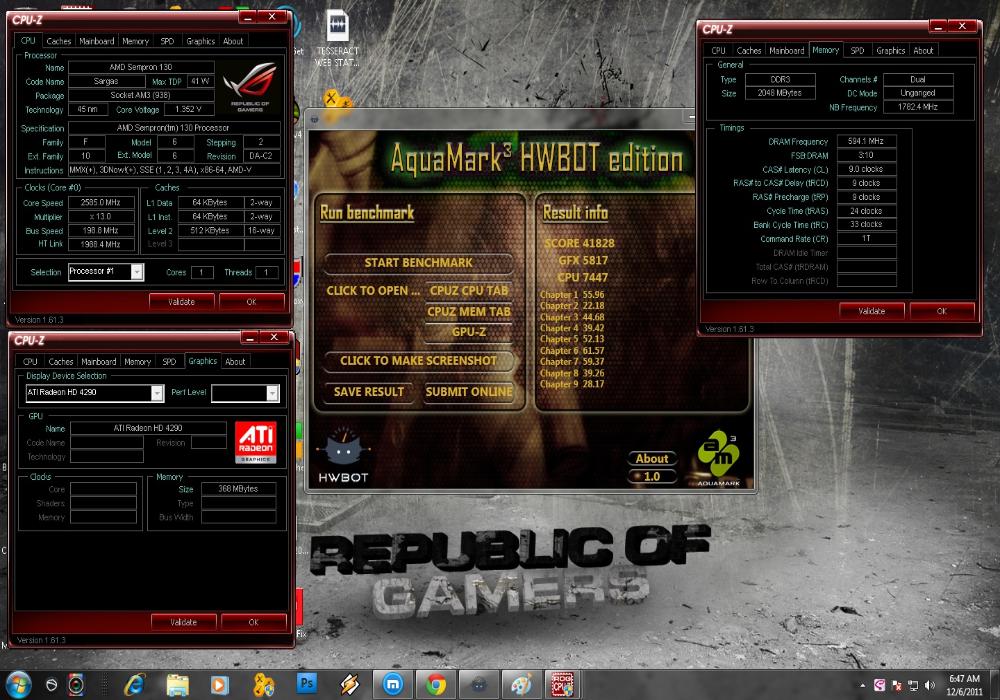Switch to Caches tab in CPU-Z CPU window
This screenshot has height=700, width=1000.
point(59,41)
